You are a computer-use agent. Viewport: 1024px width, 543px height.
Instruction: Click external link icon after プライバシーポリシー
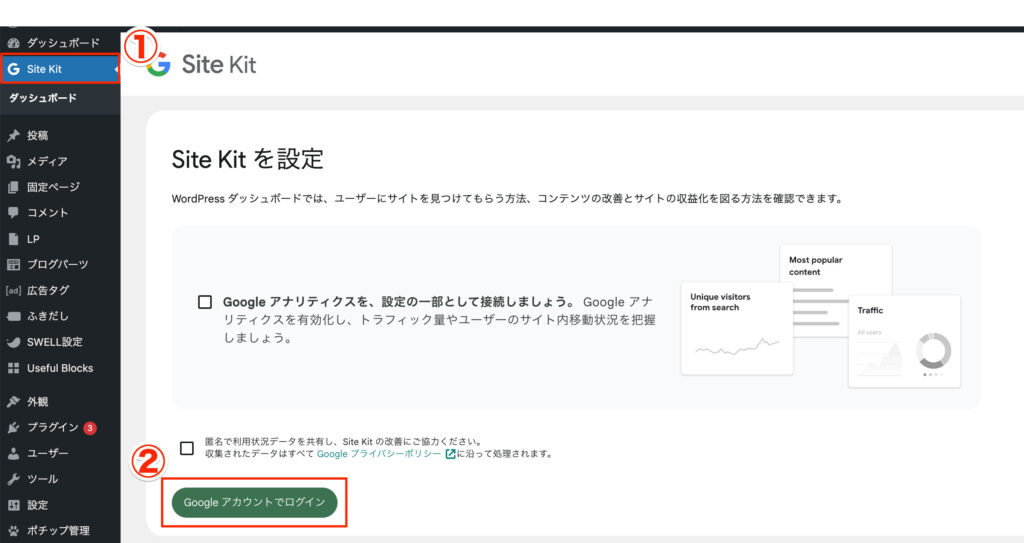pyautogui.click(x=450, y=453)
